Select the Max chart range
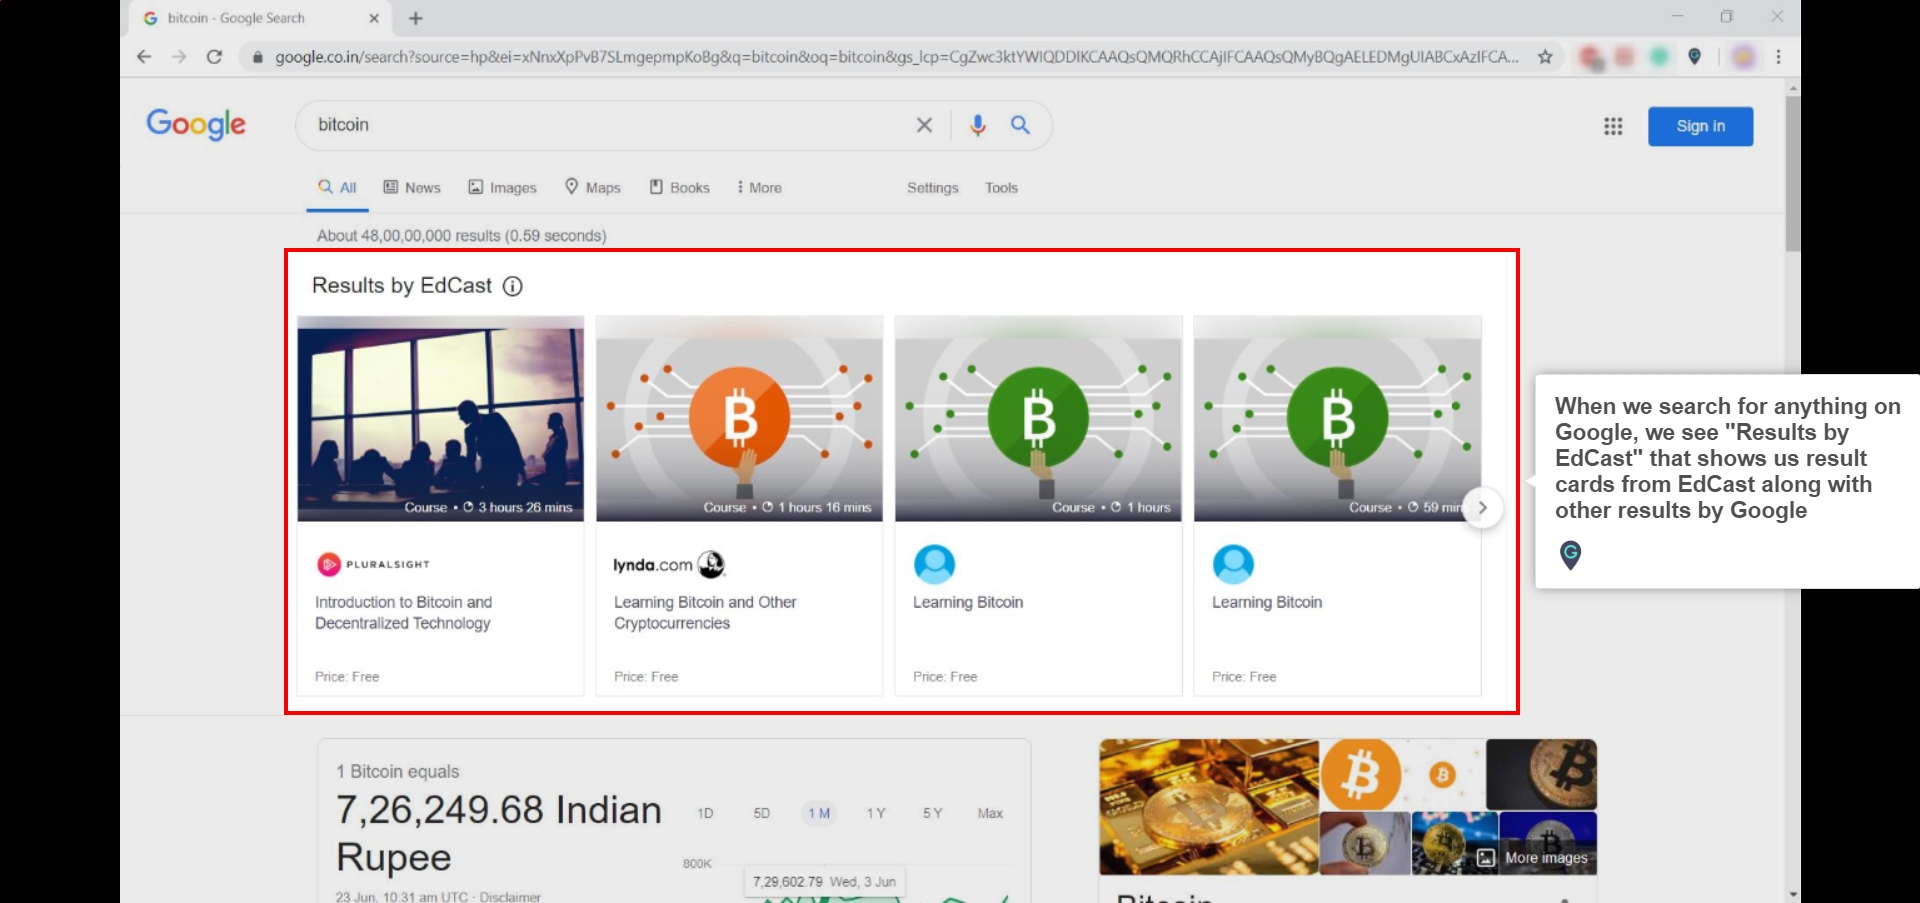The width and height of the screenshot is (1920, 903). coord(990,813)
